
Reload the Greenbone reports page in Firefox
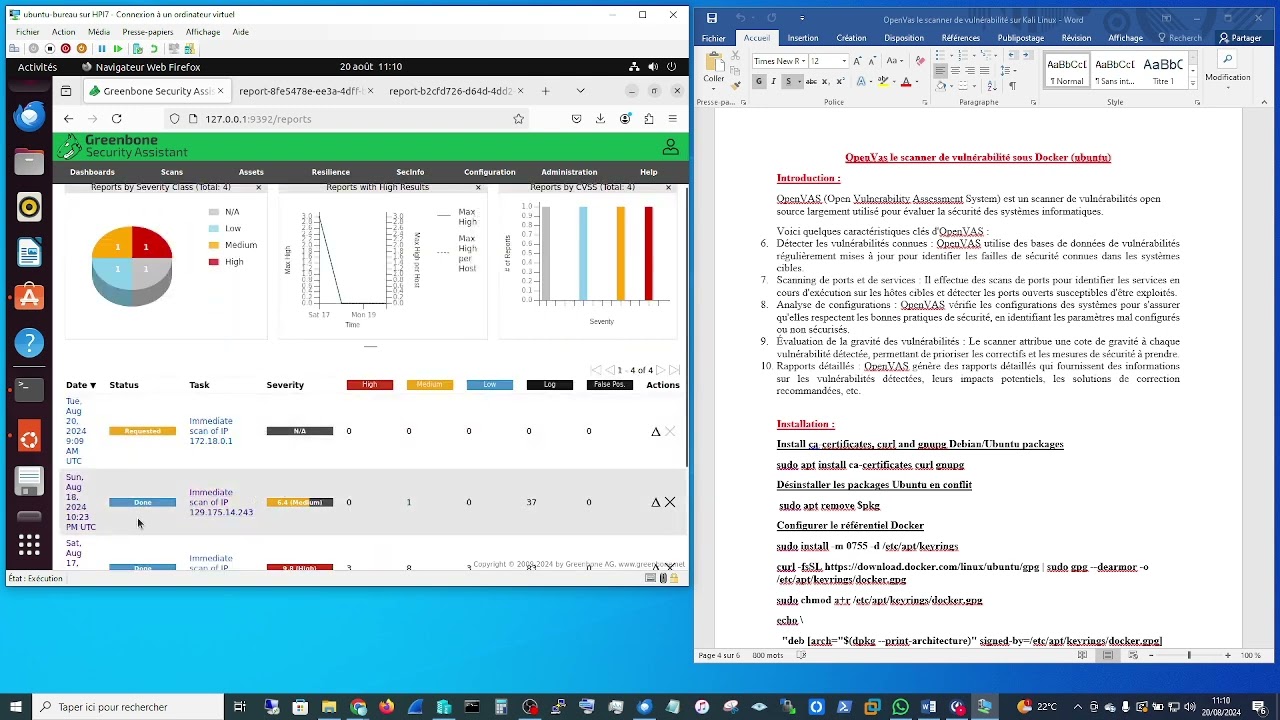117,118
